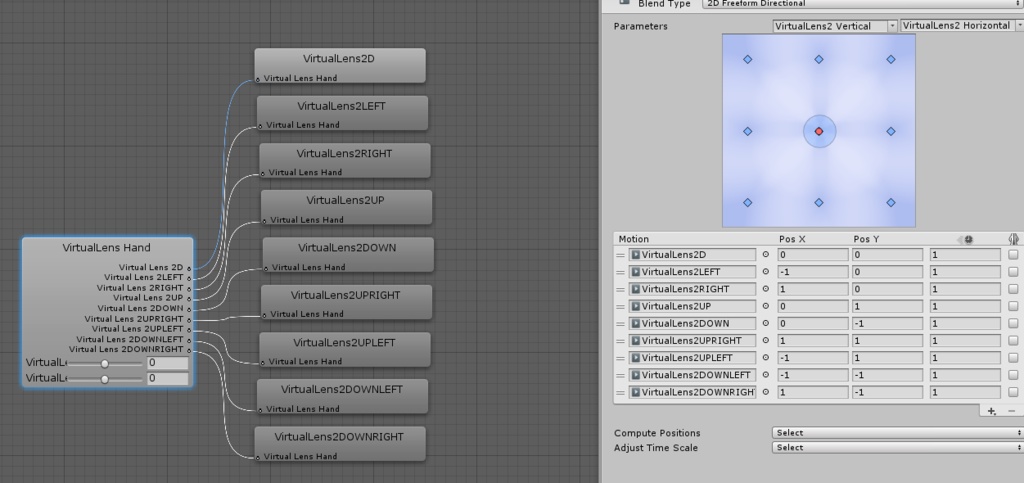Grab the drag handle of VirtualLens2LEFT row
Image resolution: width=1024 pixels, height=483 pixels.
pyautogui.click(x=620, y=272)
